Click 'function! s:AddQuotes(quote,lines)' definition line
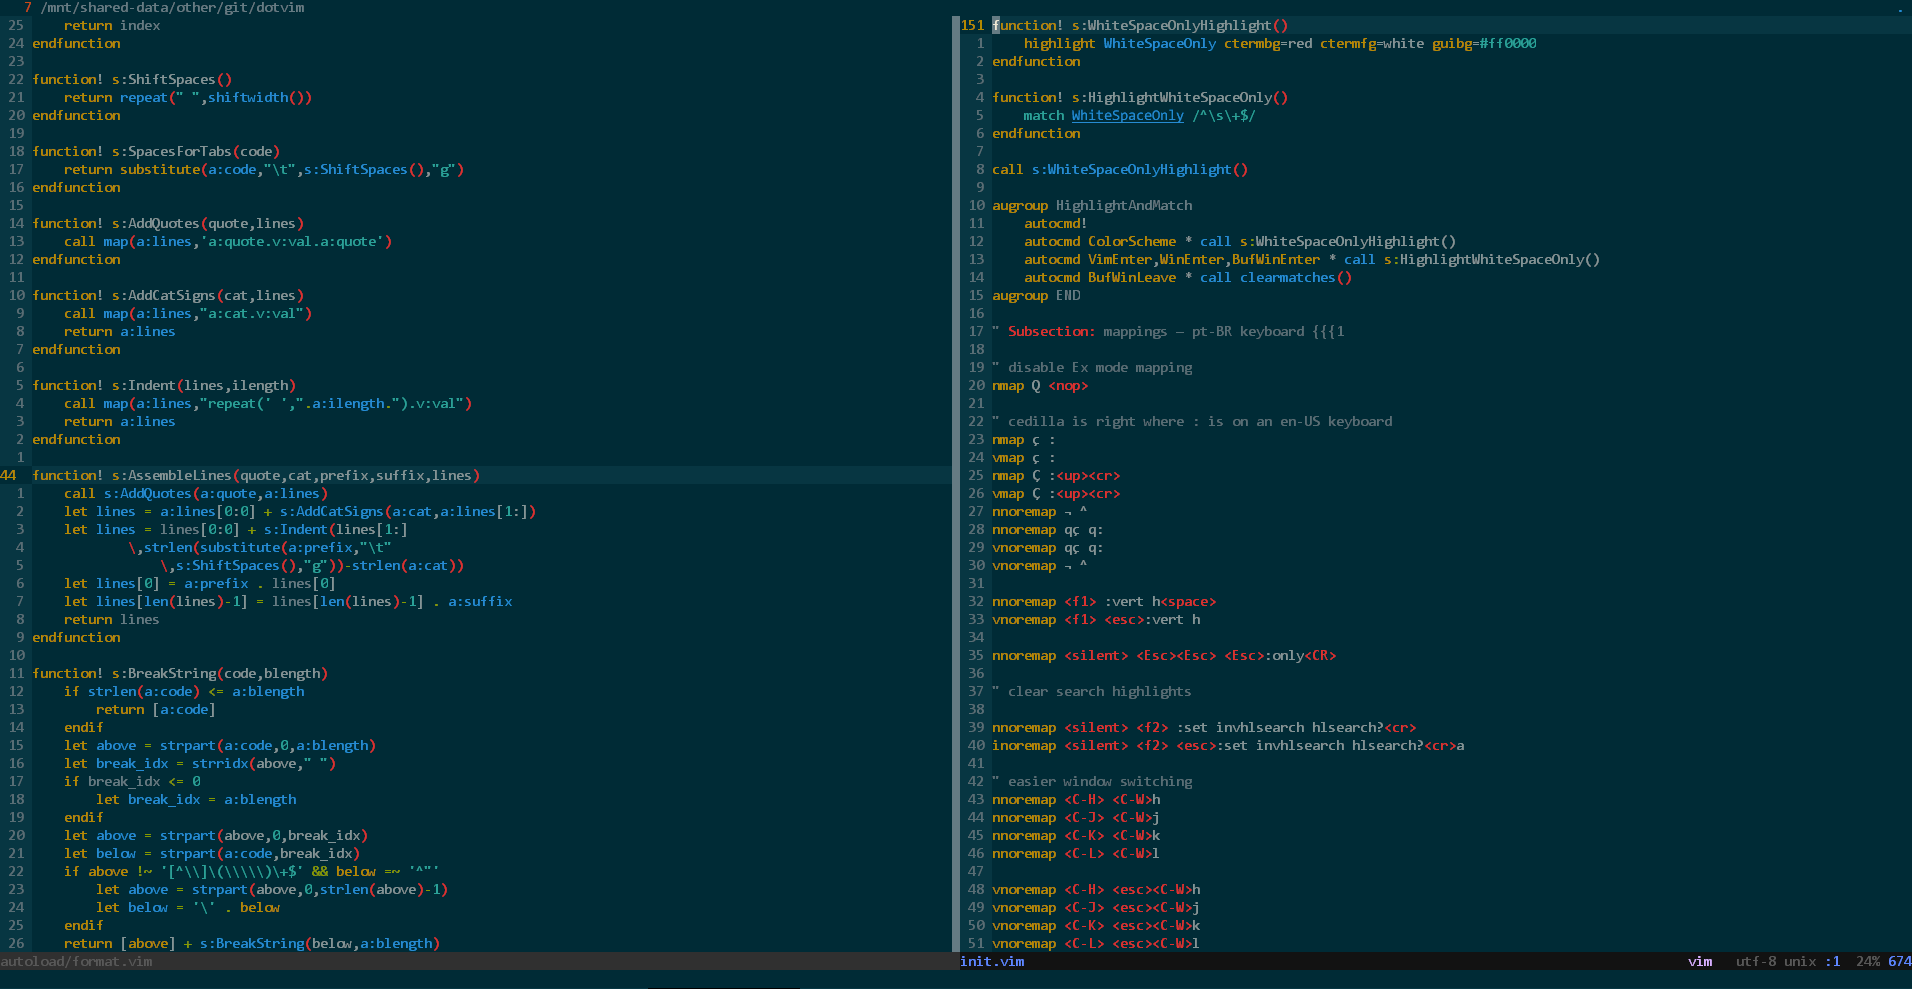This screenshot has height=989, width=1912. point(168,223)
